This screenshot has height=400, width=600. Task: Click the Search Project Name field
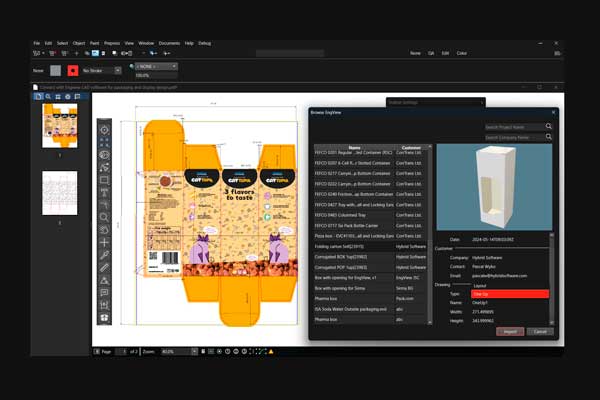pos(515,127)
